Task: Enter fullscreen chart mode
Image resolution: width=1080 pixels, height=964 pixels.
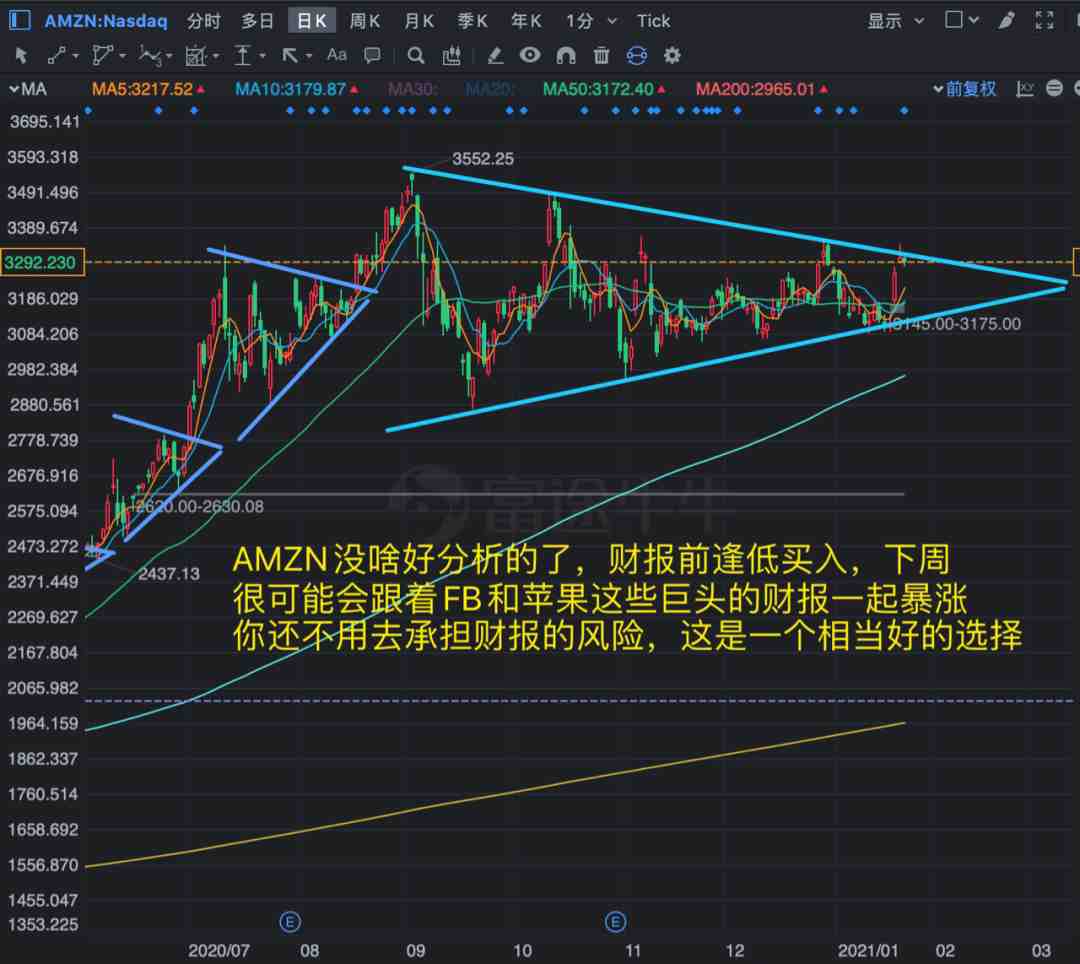Action: [x=1044, y=21]
